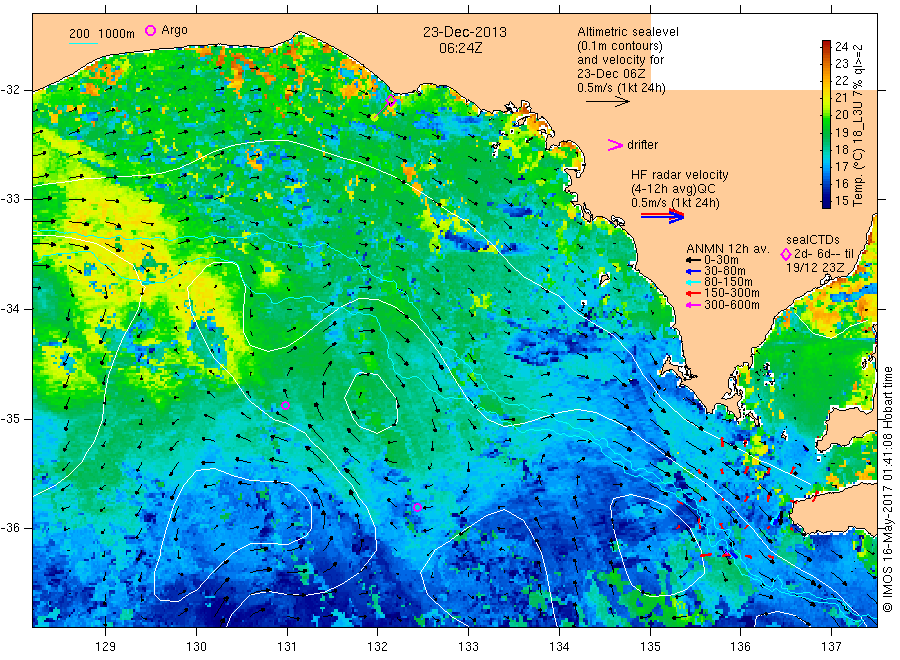
Task: Click the longitude axis label '130'
Action: pos(196,647)
